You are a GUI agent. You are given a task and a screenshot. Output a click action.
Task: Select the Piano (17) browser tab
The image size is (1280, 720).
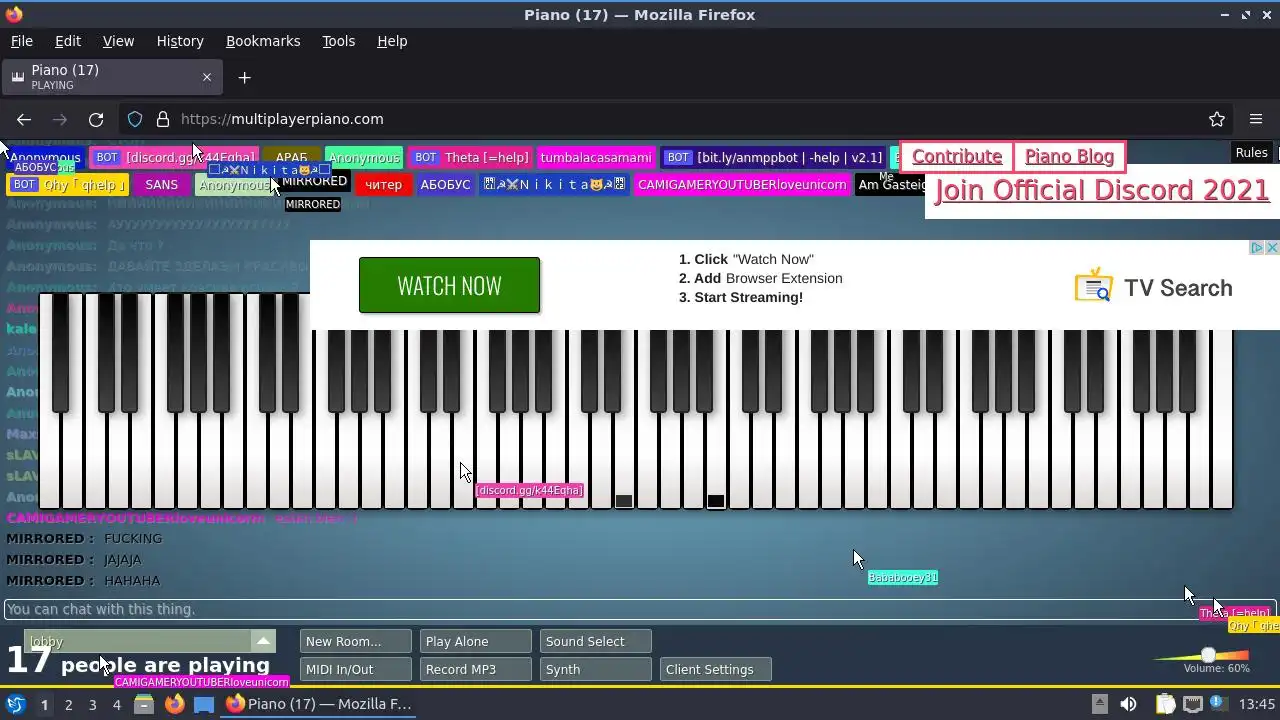tap(111, 77)
